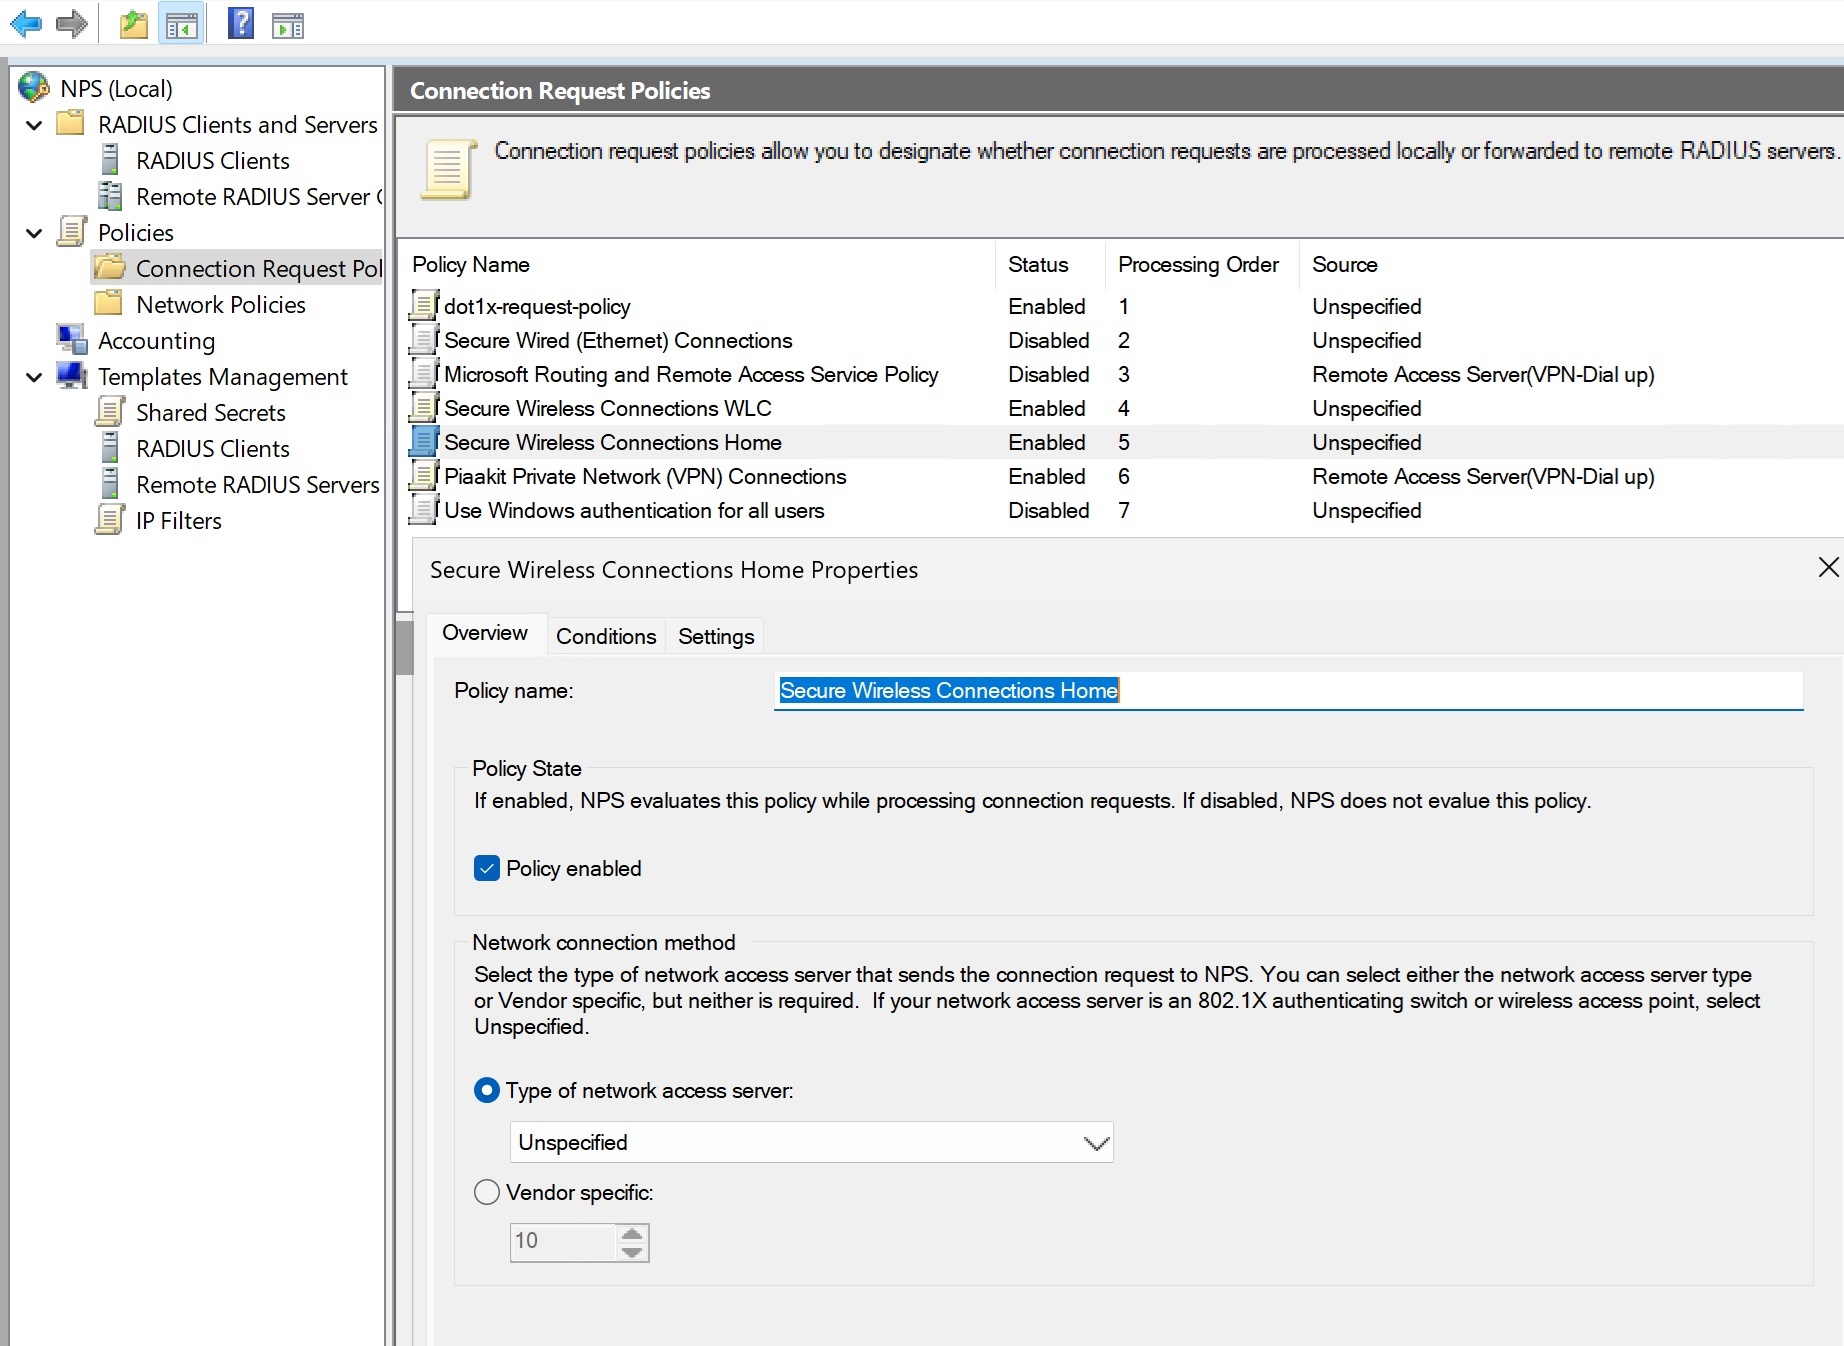Sort by the Status column header
1844x1346 pixels.
[x=1050, y=264]
